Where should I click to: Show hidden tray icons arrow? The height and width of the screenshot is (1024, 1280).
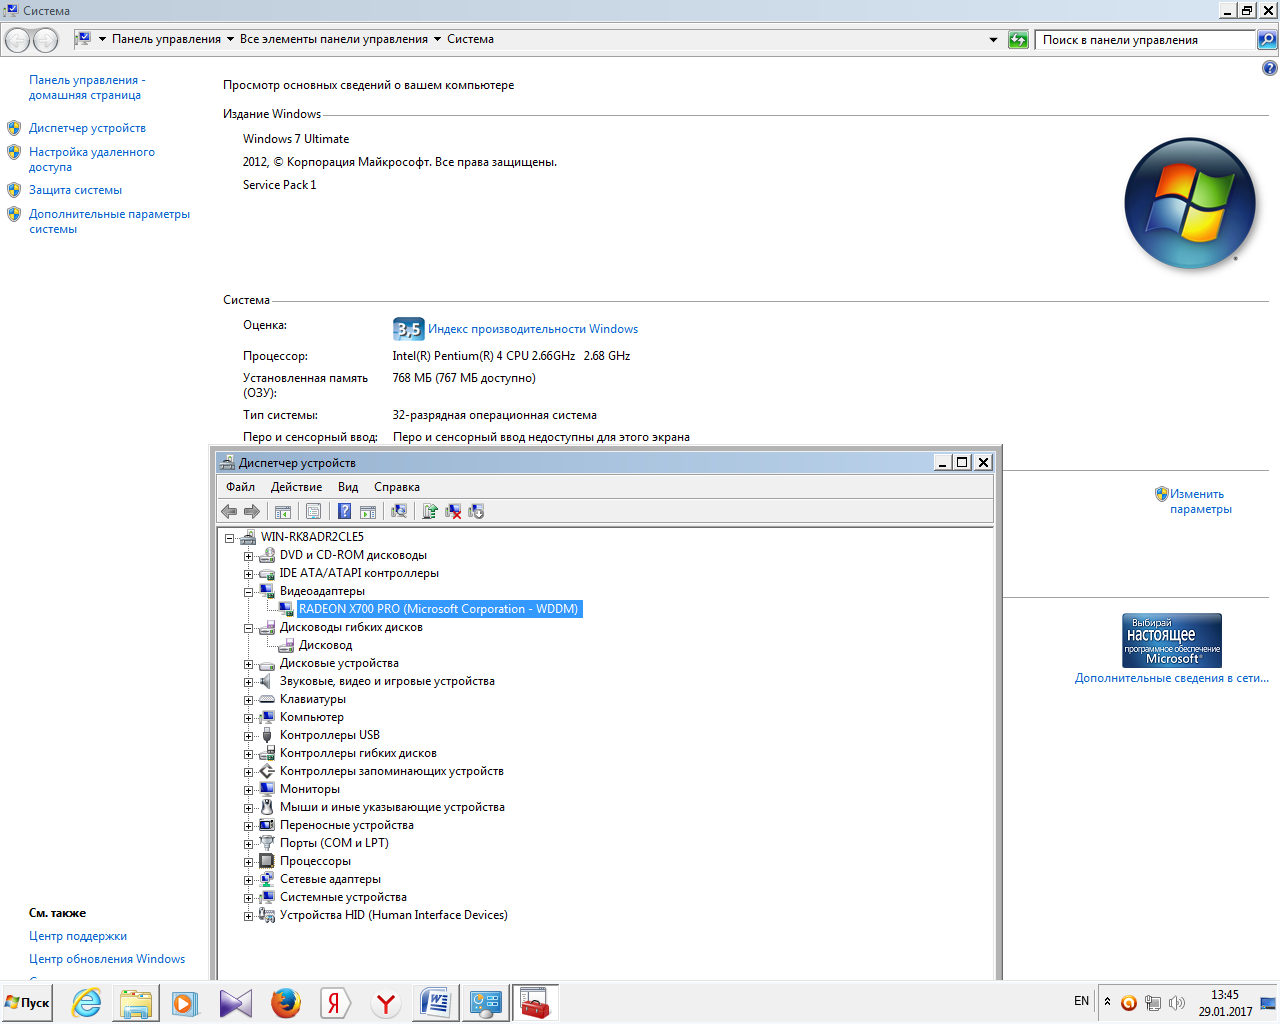(1107, 1001)
